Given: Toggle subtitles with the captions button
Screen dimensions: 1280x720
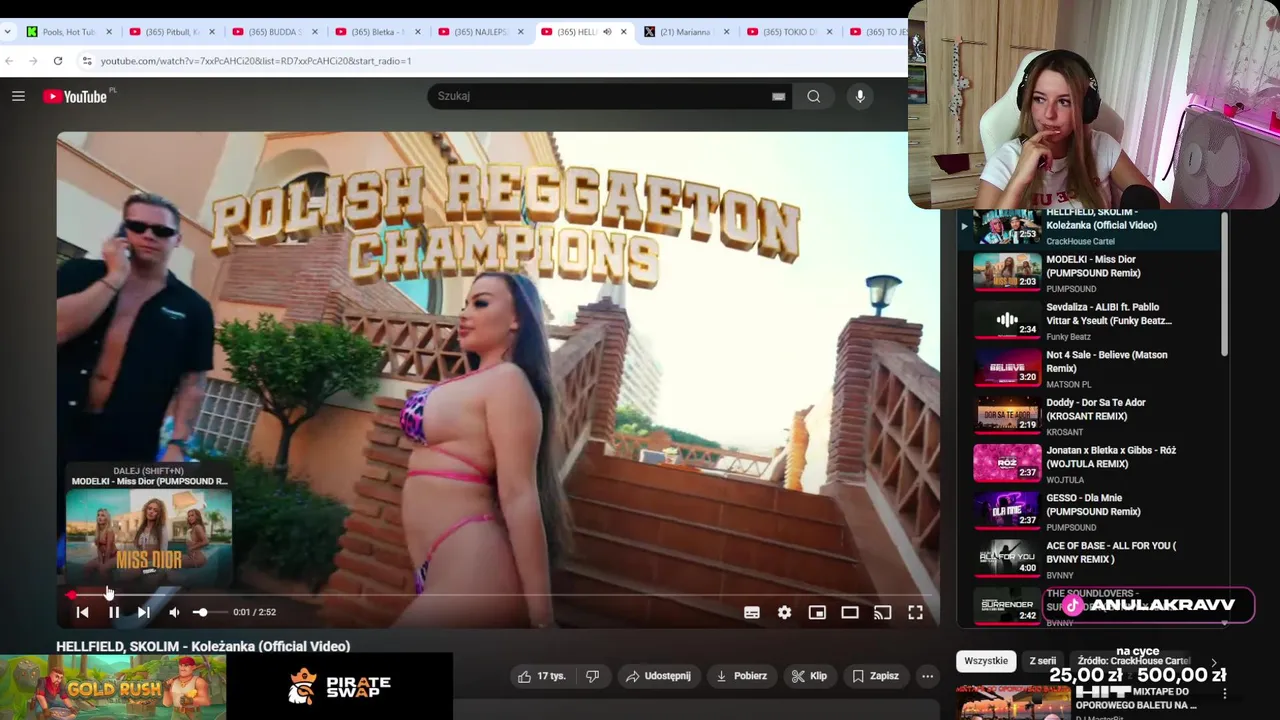Looking at the screenshot, I should 752,612.
